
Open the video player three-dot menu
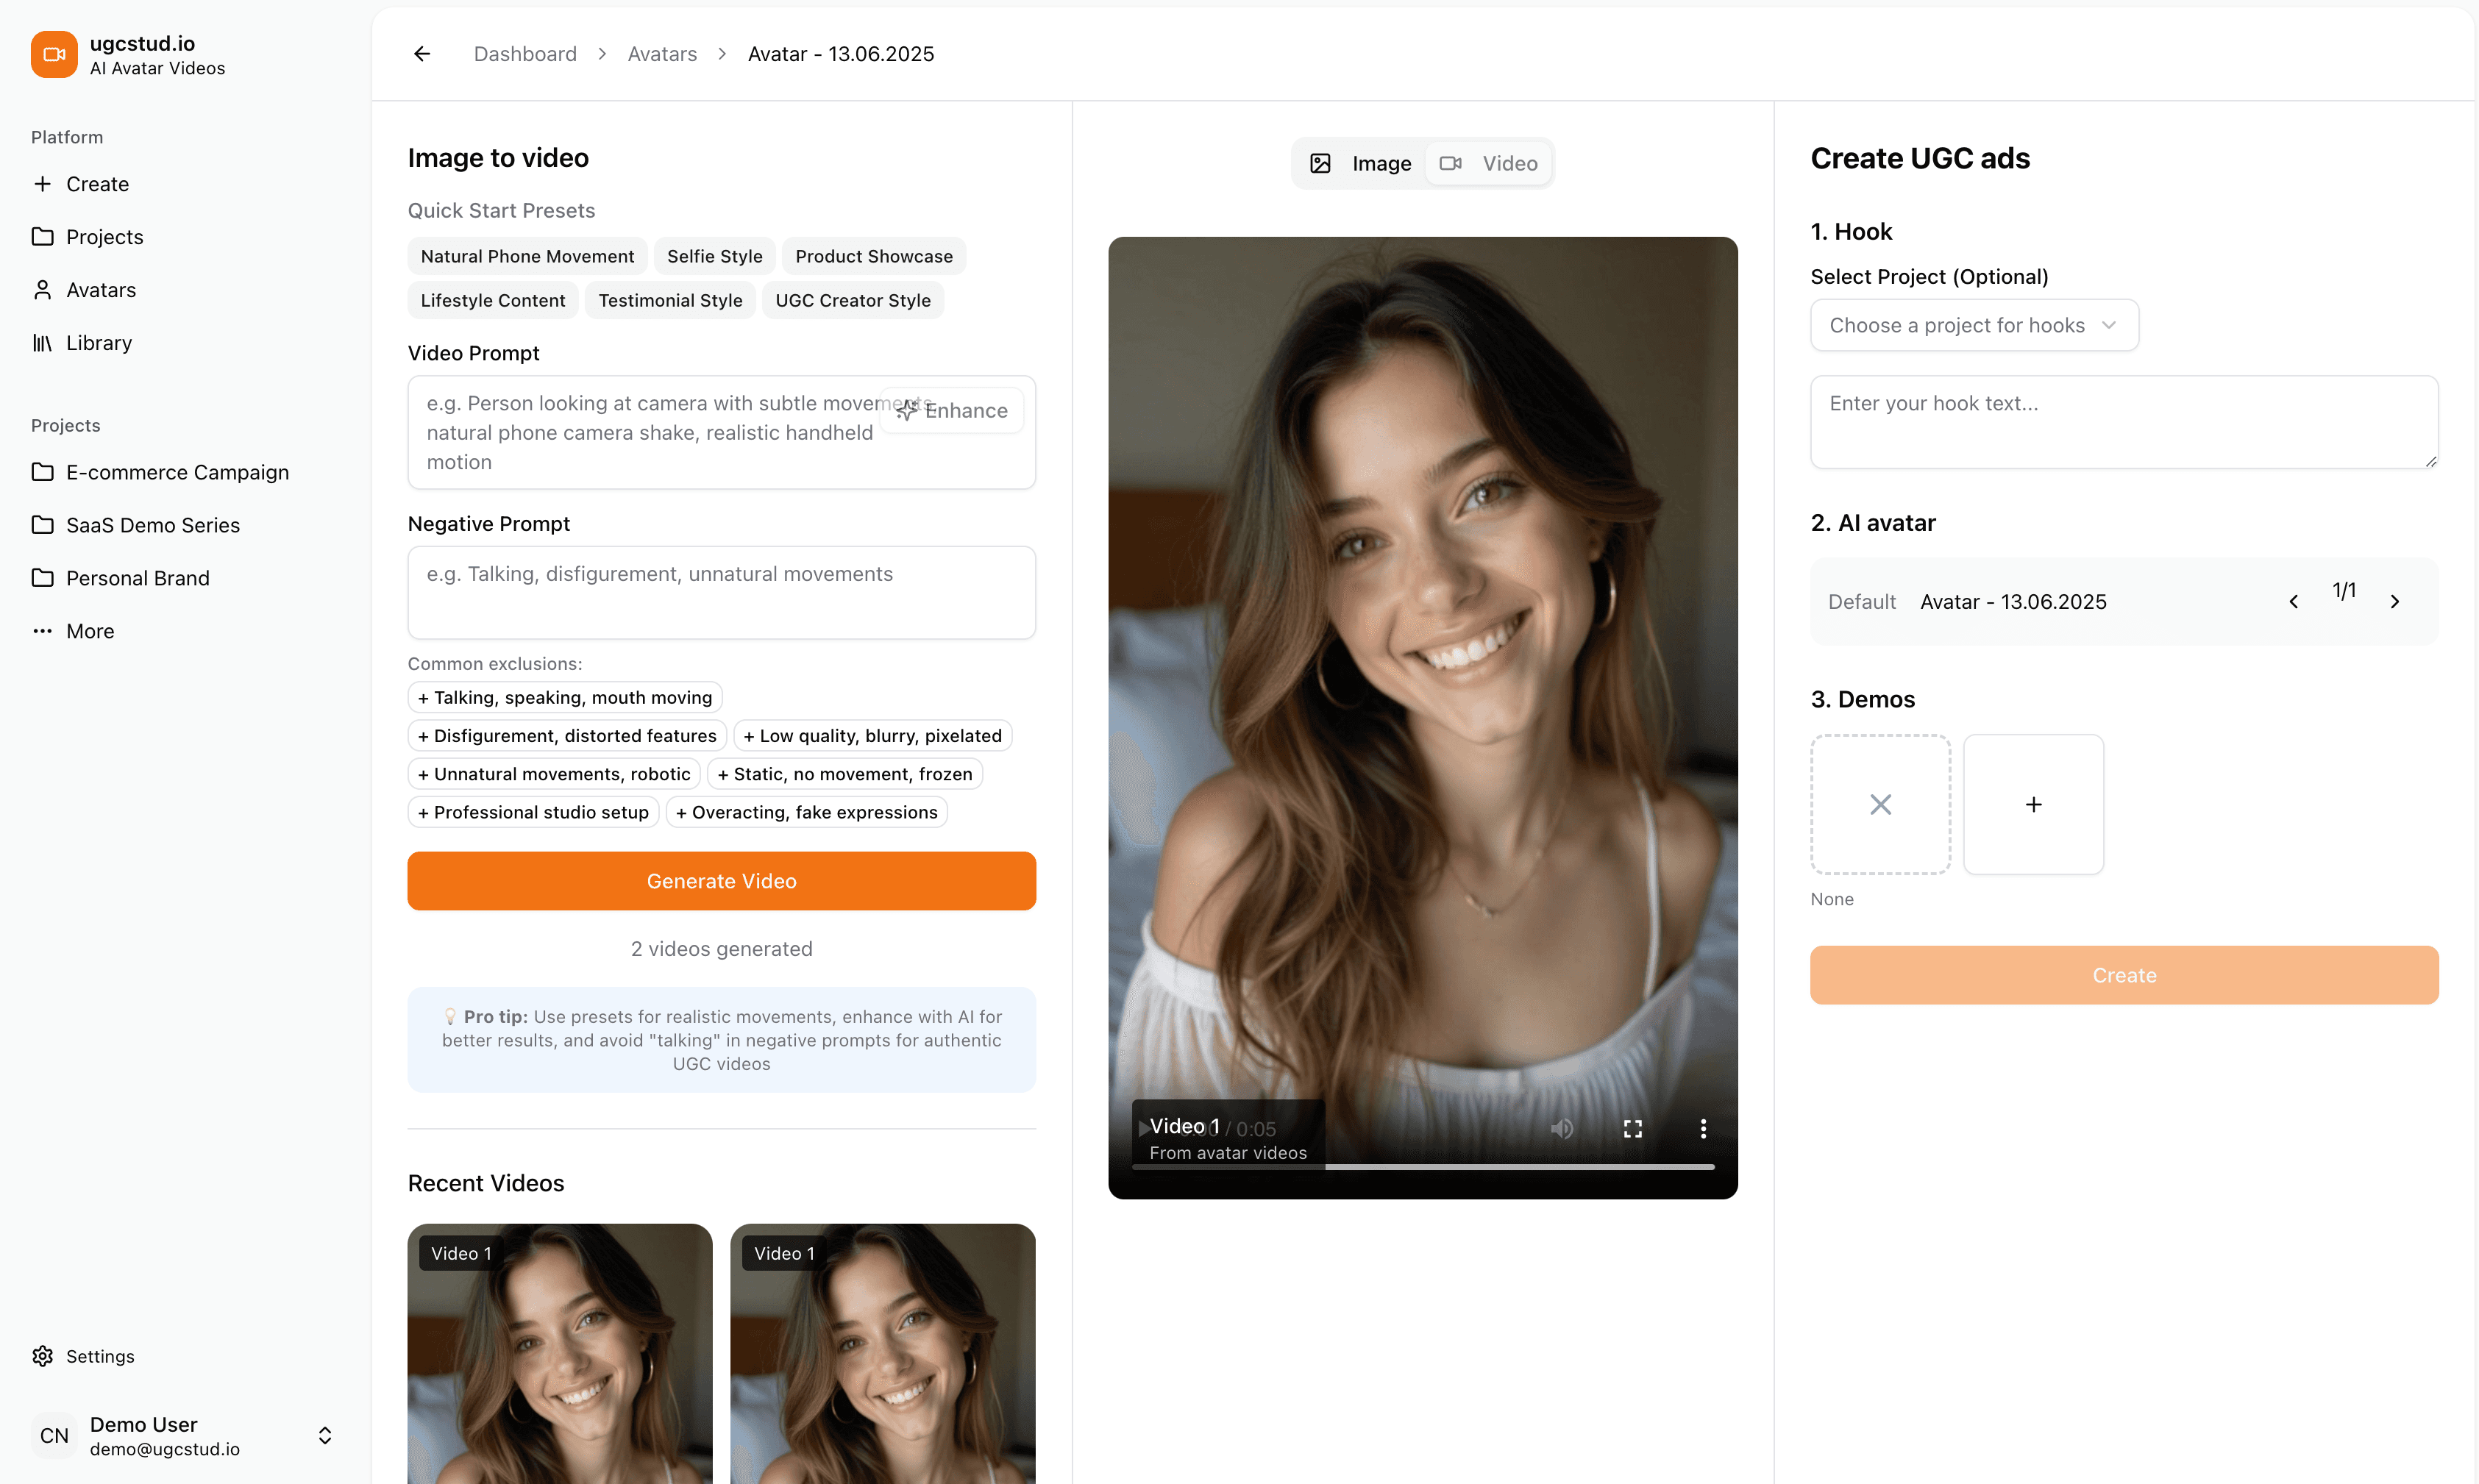[x=1703, y=1128]
